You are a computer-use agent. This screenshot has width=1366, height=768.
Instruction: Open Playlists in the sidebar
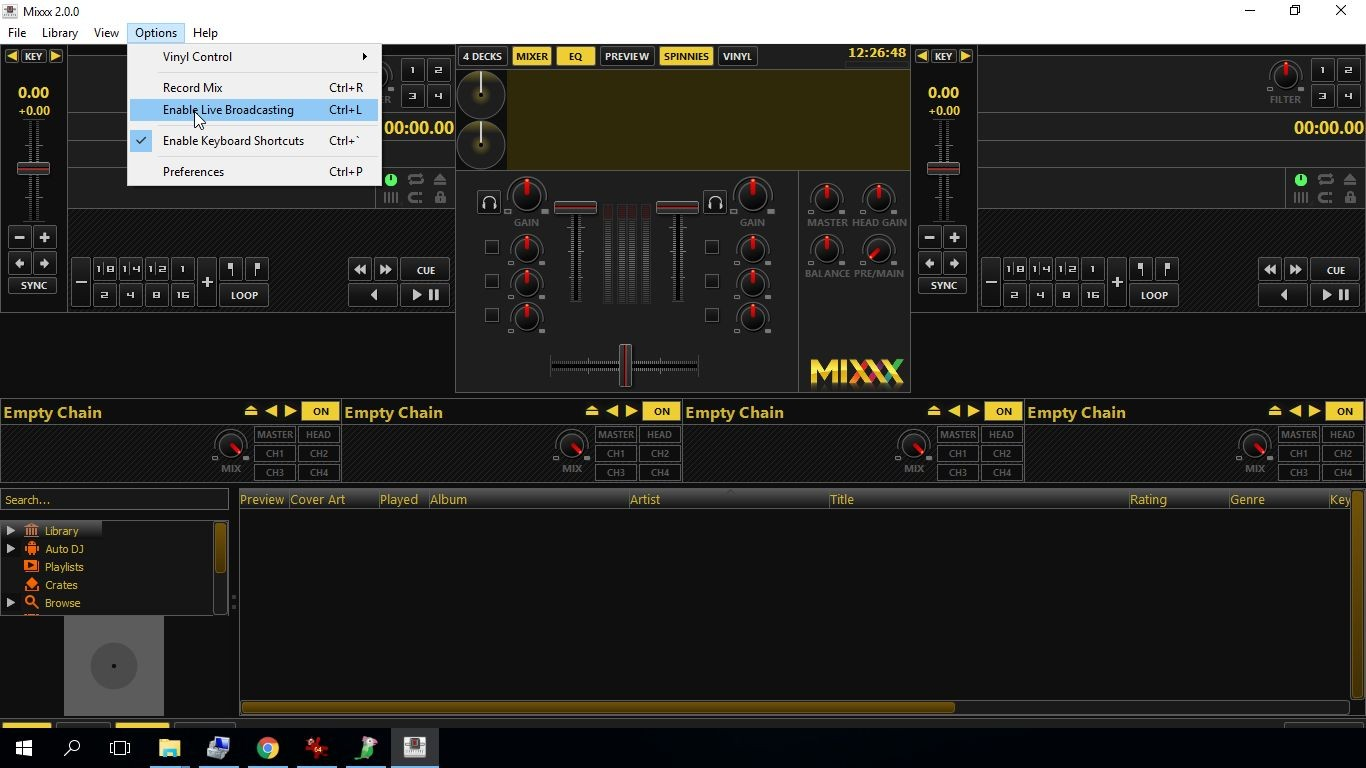tap(64, 567)
